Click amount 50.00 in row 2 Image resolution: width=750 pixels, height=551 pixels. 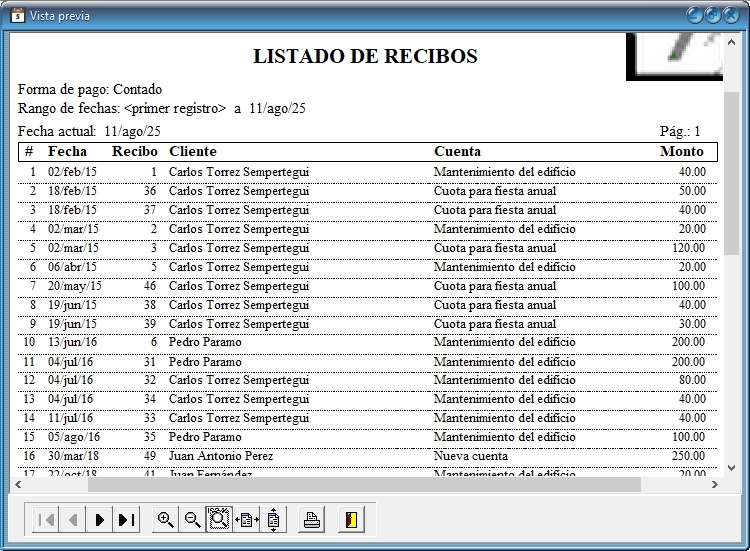(x=692, y=191)
